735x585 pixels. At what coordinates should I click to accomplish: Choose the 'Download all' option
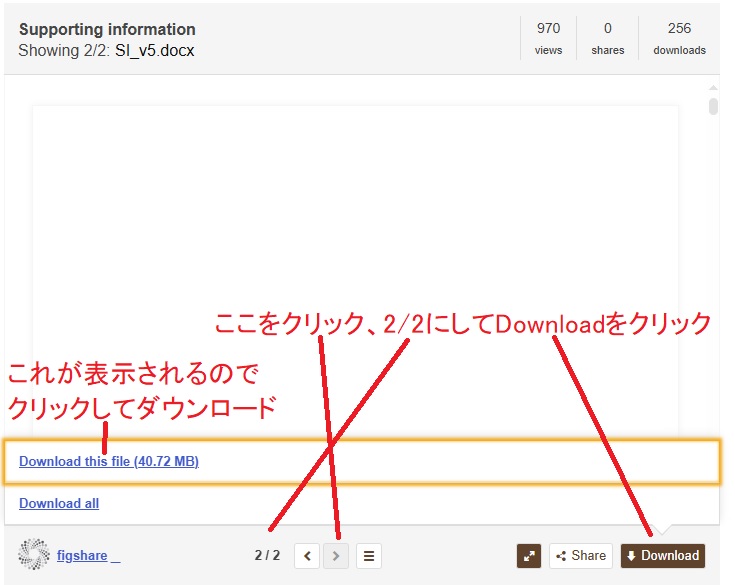(x=59, y=504)
